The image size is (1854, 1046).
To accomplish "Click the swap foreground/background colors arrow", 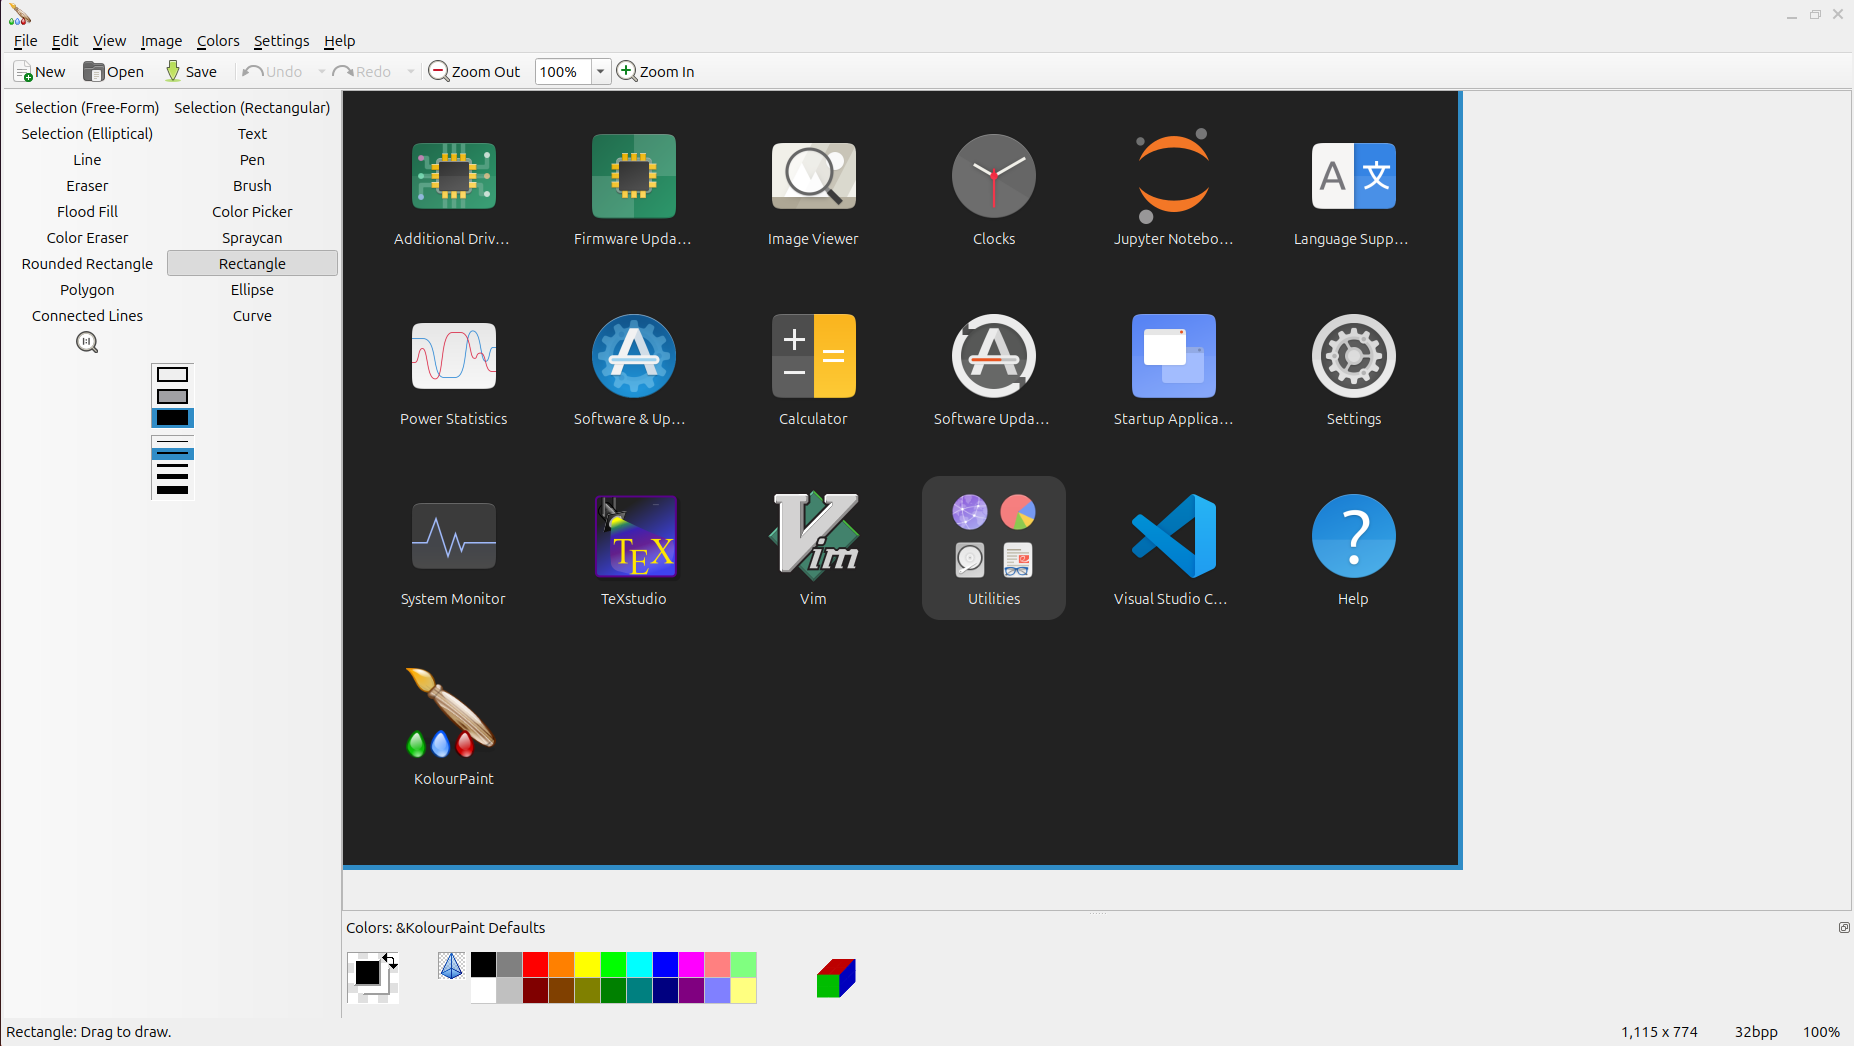I will [390, 962].
